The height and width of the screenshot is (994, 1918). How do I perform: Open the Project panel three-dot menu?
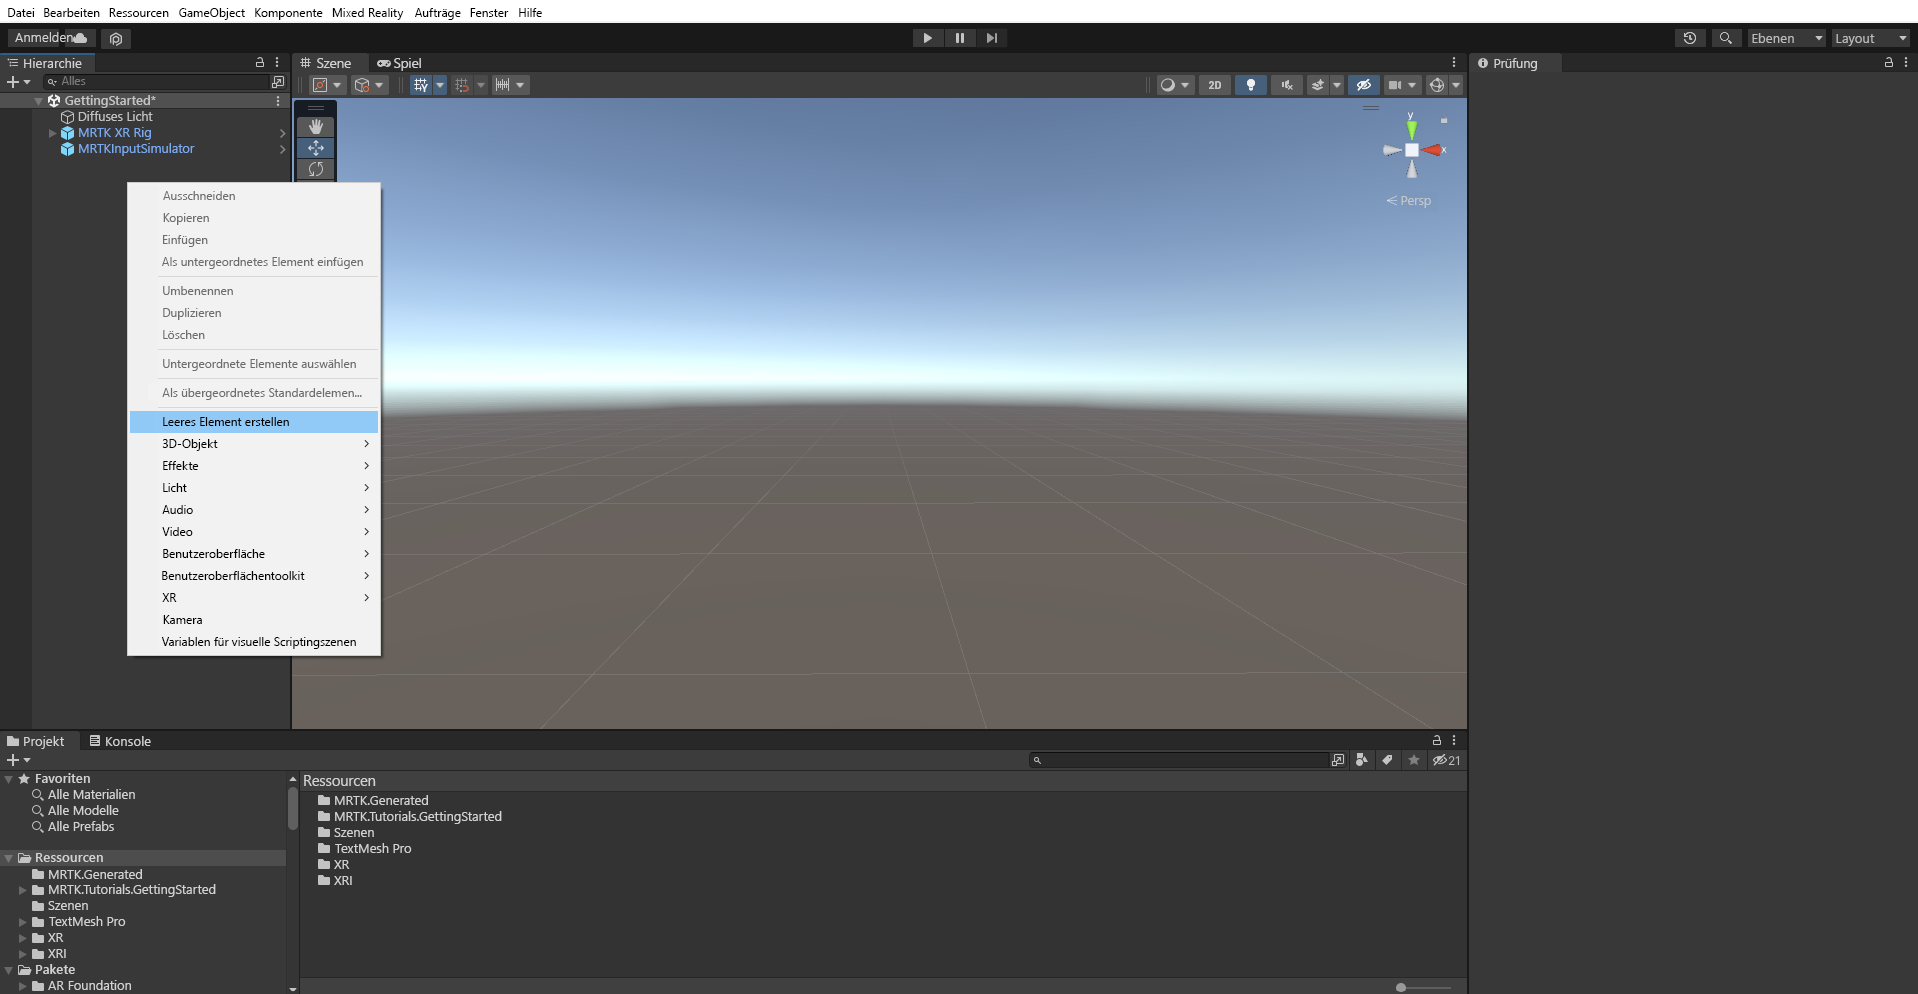[x=1454, y=740]
